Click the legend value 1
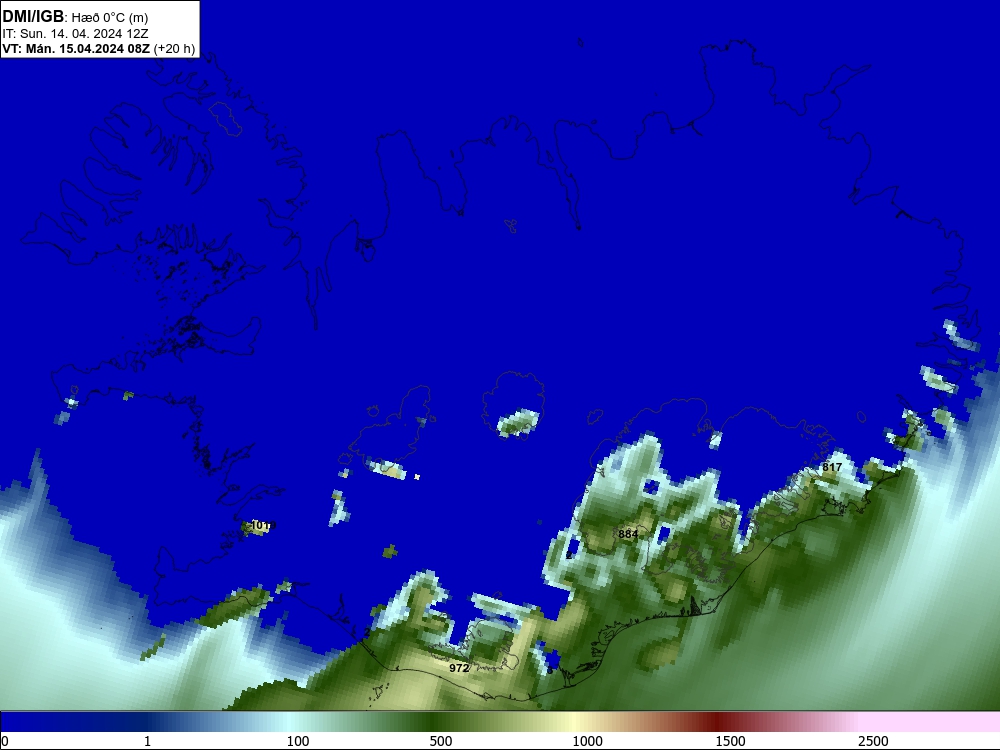The height and width of the screenshot is (750, 1000). (x=147, y=741)
